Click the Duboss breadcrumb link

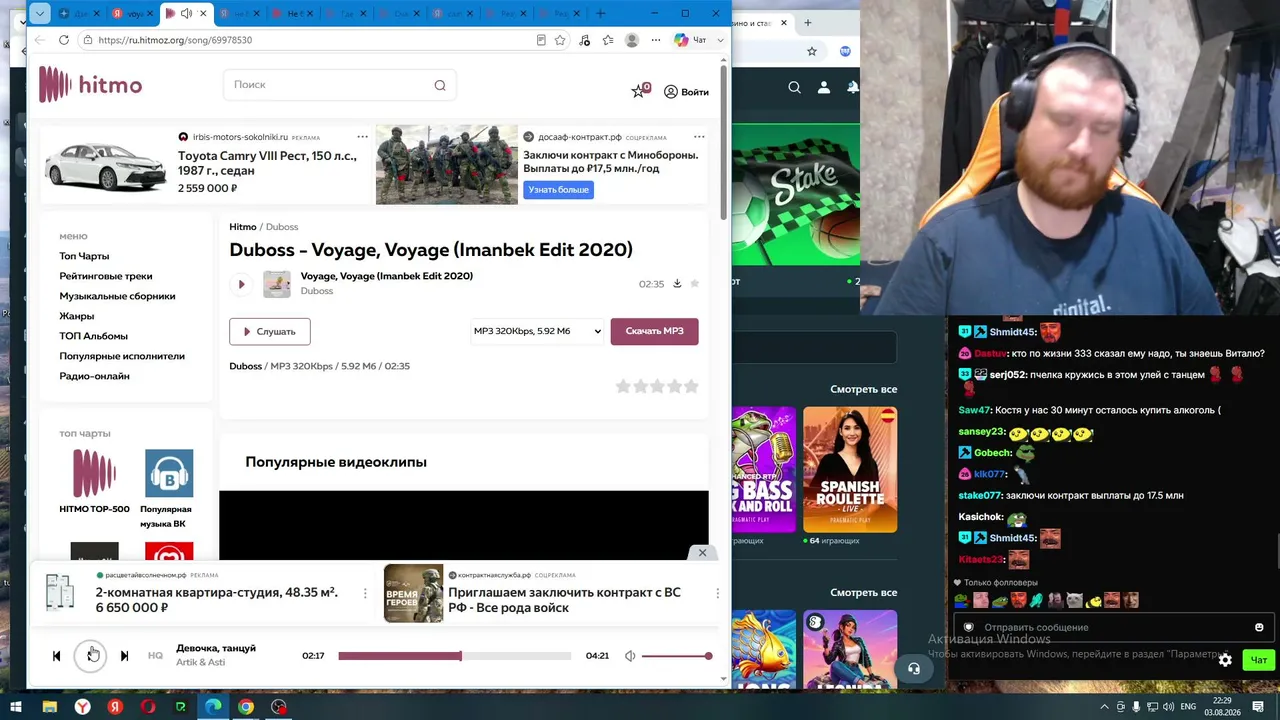click(282, 227)
